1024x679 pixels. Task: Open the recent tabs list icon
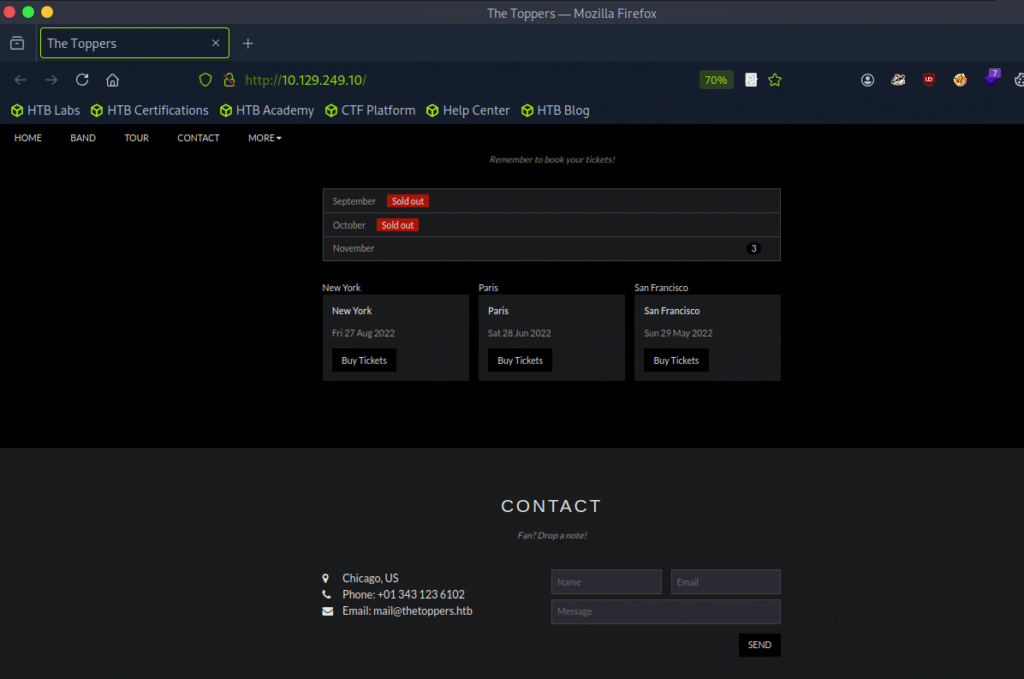tap(17, 43)
